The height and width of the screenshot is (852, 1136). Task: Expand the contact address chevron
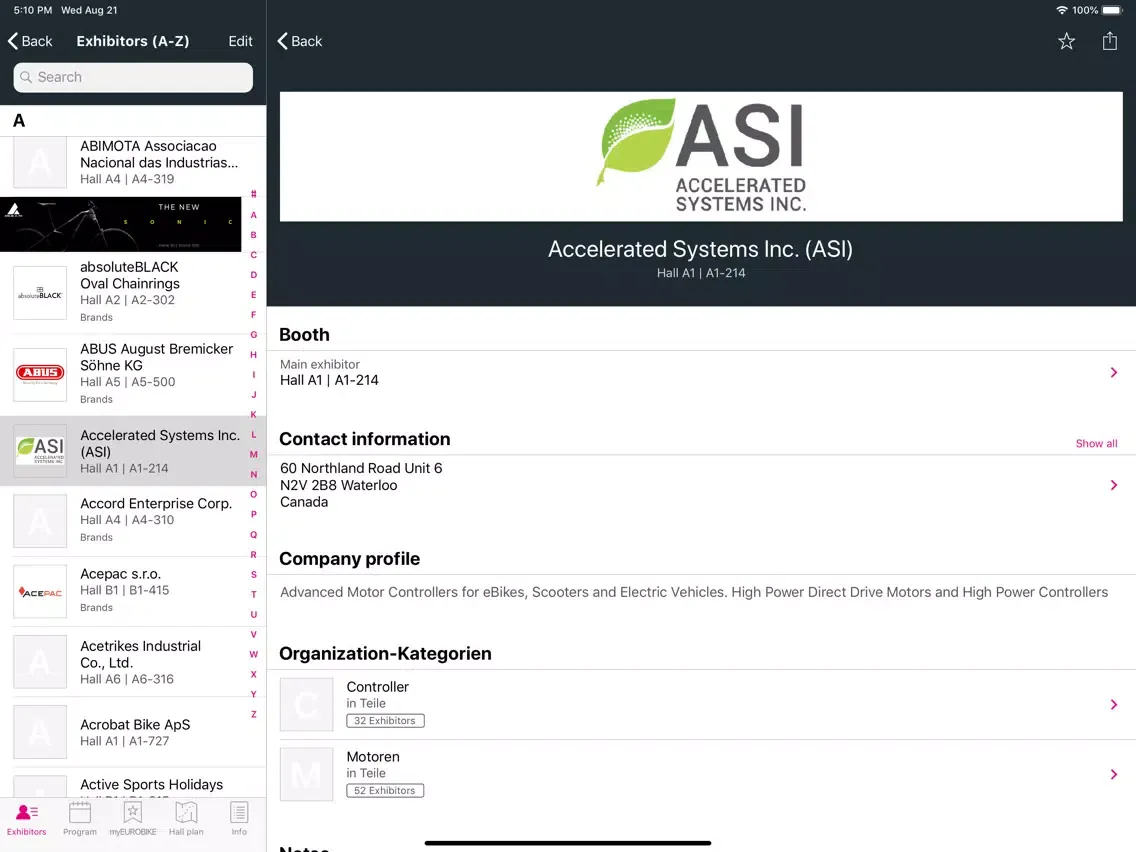tap(1114, 485)
